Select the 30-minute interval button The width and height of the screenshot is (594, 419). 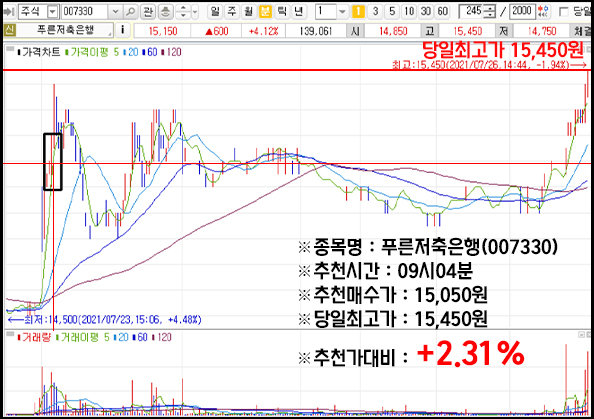426,12
